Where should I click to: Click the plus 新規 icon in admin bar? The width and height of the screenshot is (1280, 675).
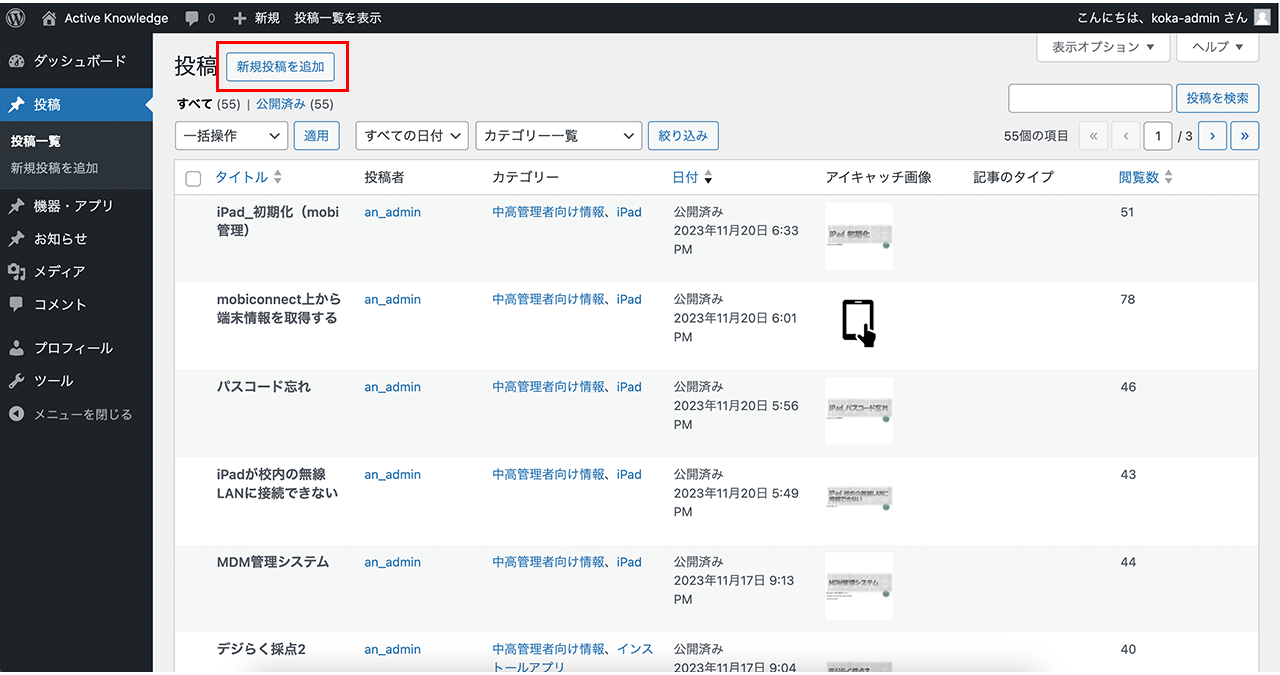coord(239,18)
